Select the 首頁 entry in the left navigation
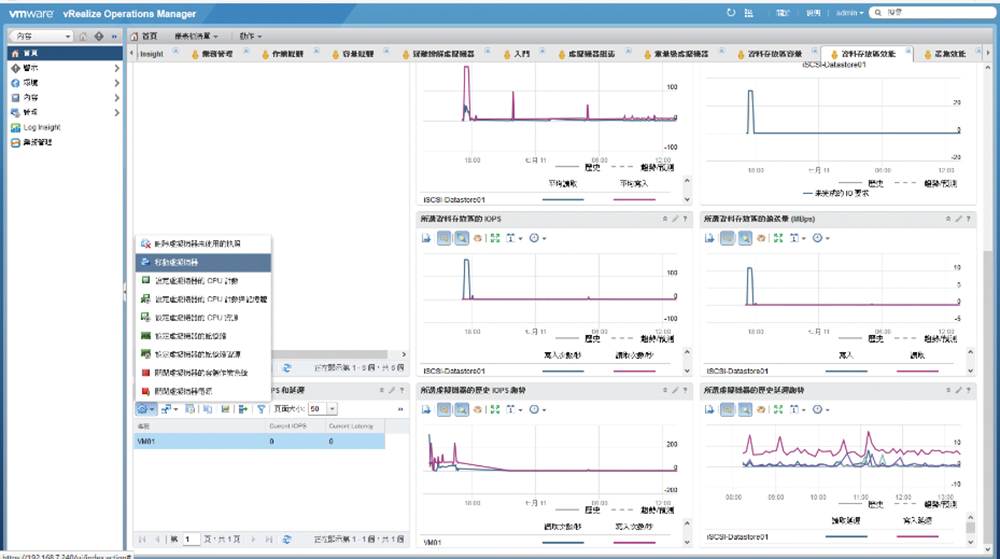1000x559 pixels. click(64, 54)
